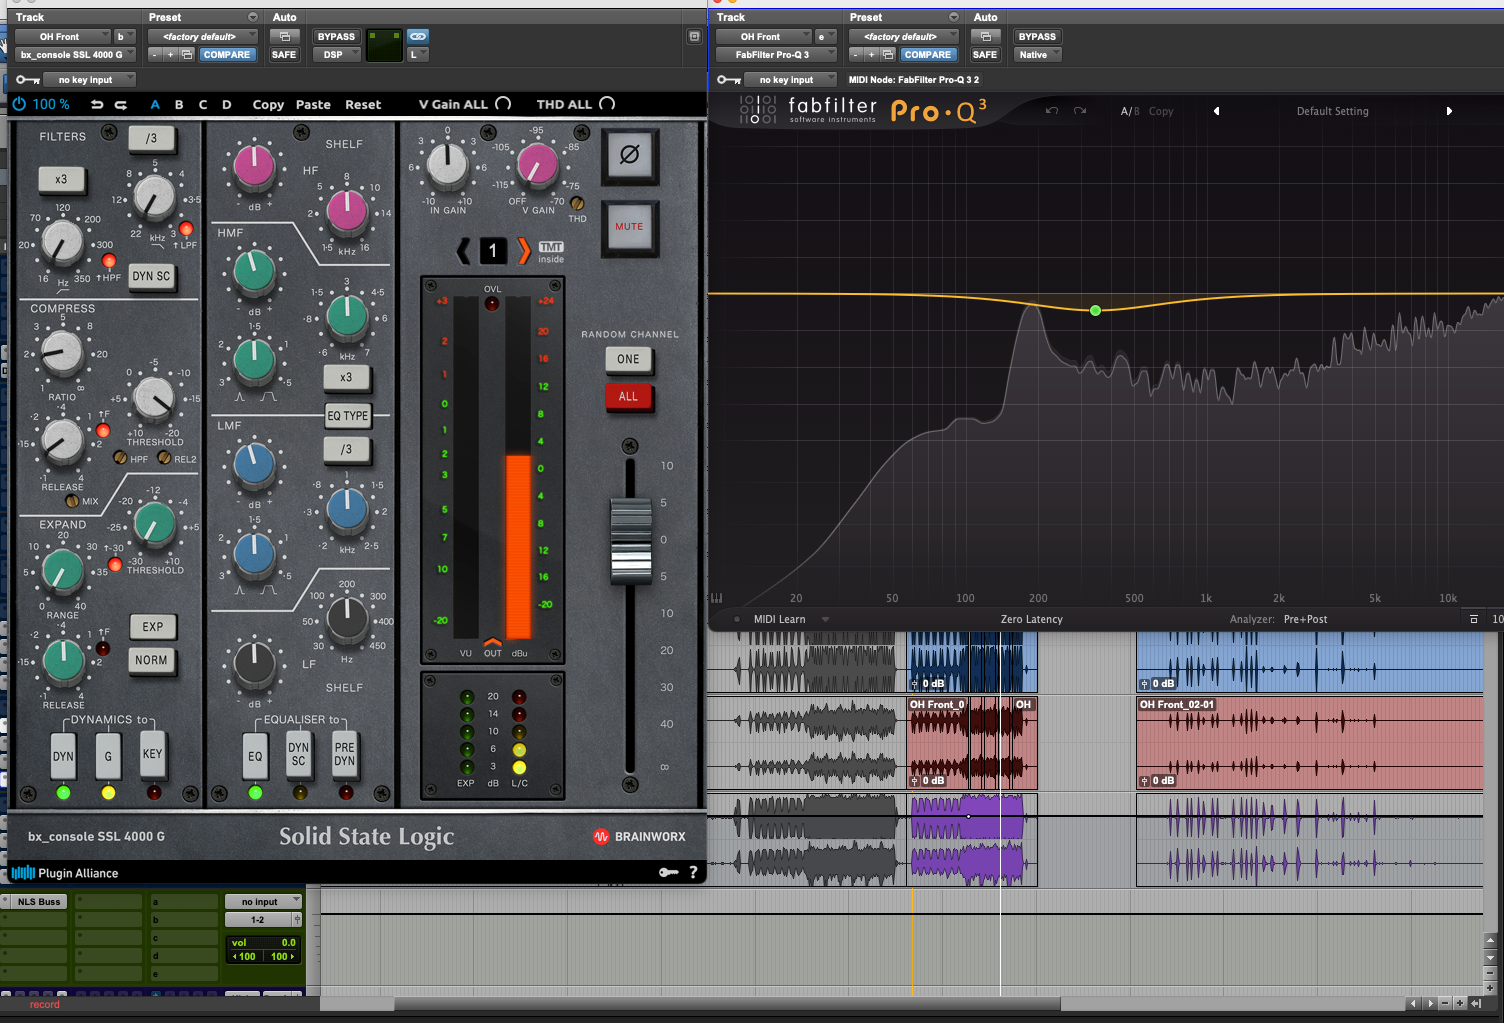Click the SSL console undo arrow

pos(97,104)
